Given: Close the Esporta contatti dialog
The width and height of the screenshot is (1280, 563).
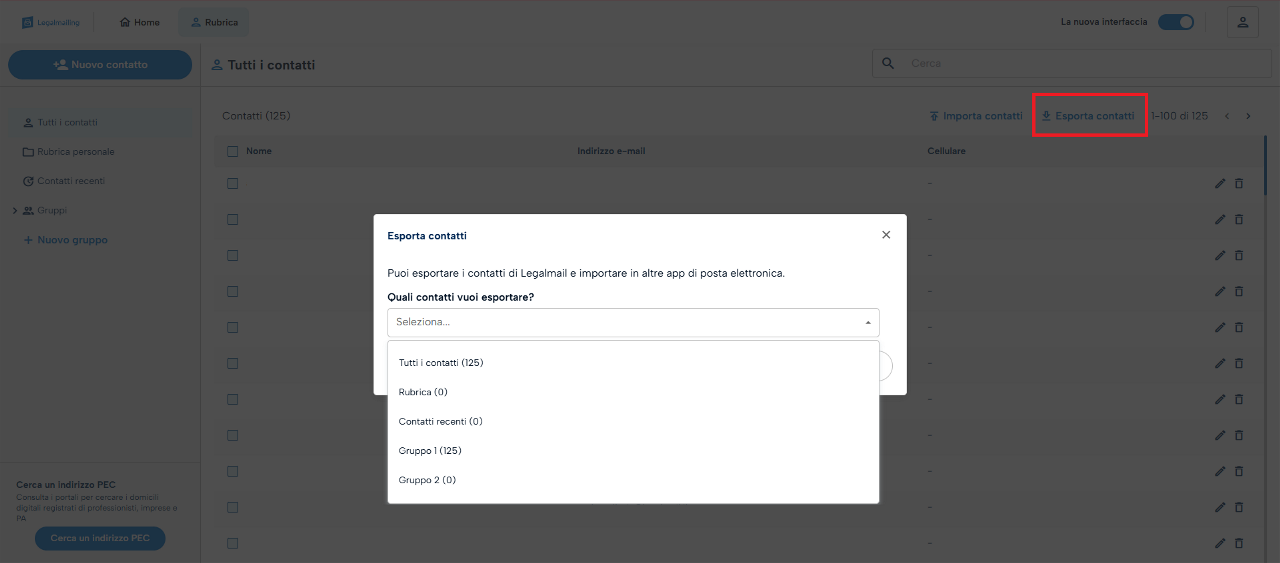Looking at the screenshot, I should 886,235.
